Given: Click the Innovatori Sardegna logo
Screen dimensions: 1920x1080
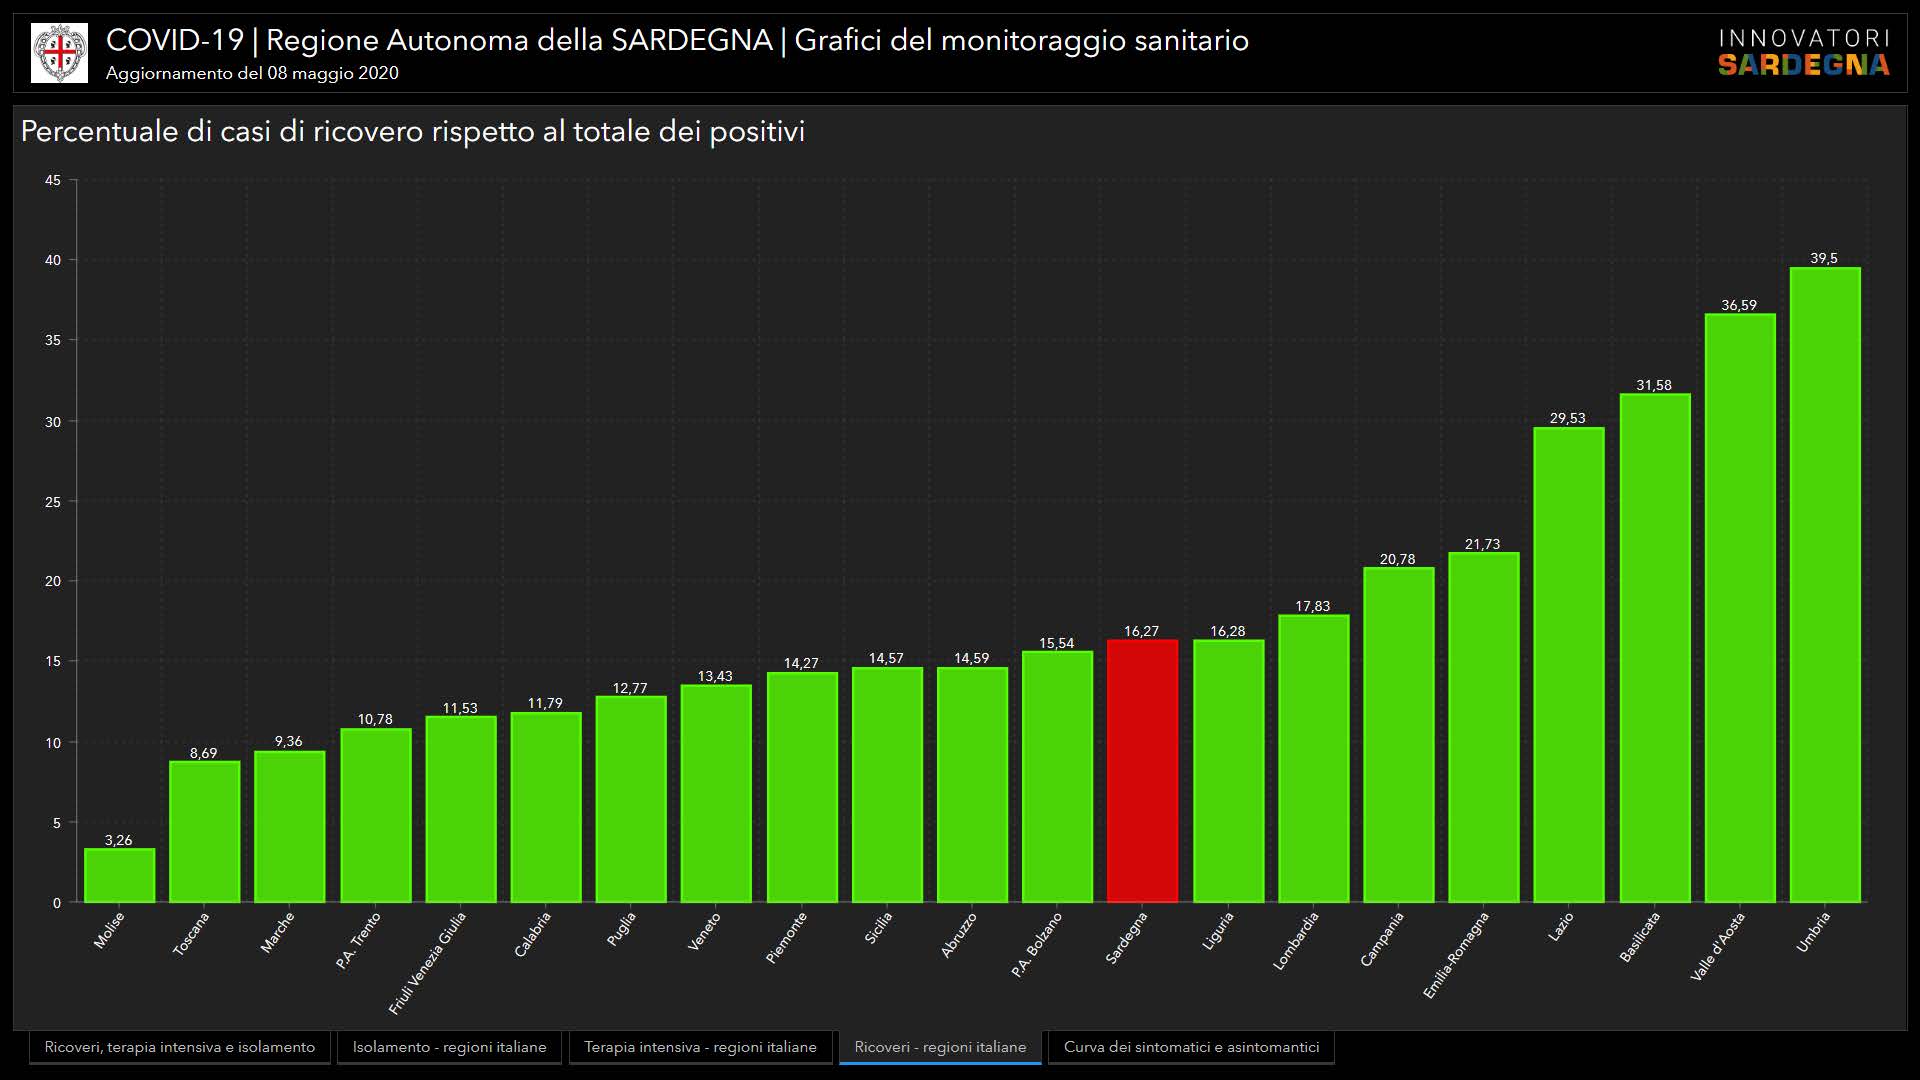Looking at the screenshot, I should coord(1803,53).
